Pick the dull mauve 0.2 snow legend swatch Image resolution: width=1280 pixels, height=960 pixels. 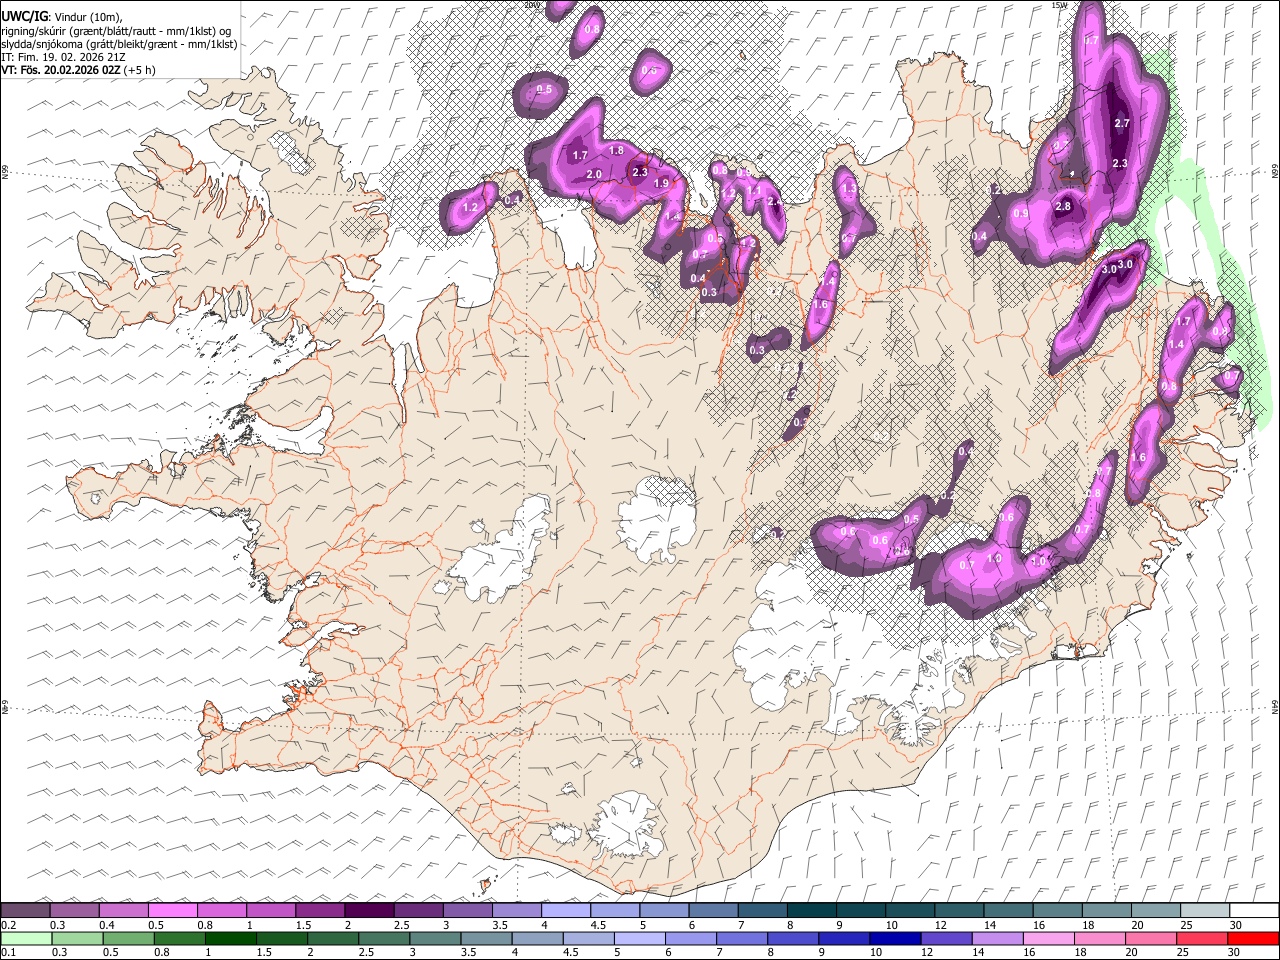[x=25, y=910]
